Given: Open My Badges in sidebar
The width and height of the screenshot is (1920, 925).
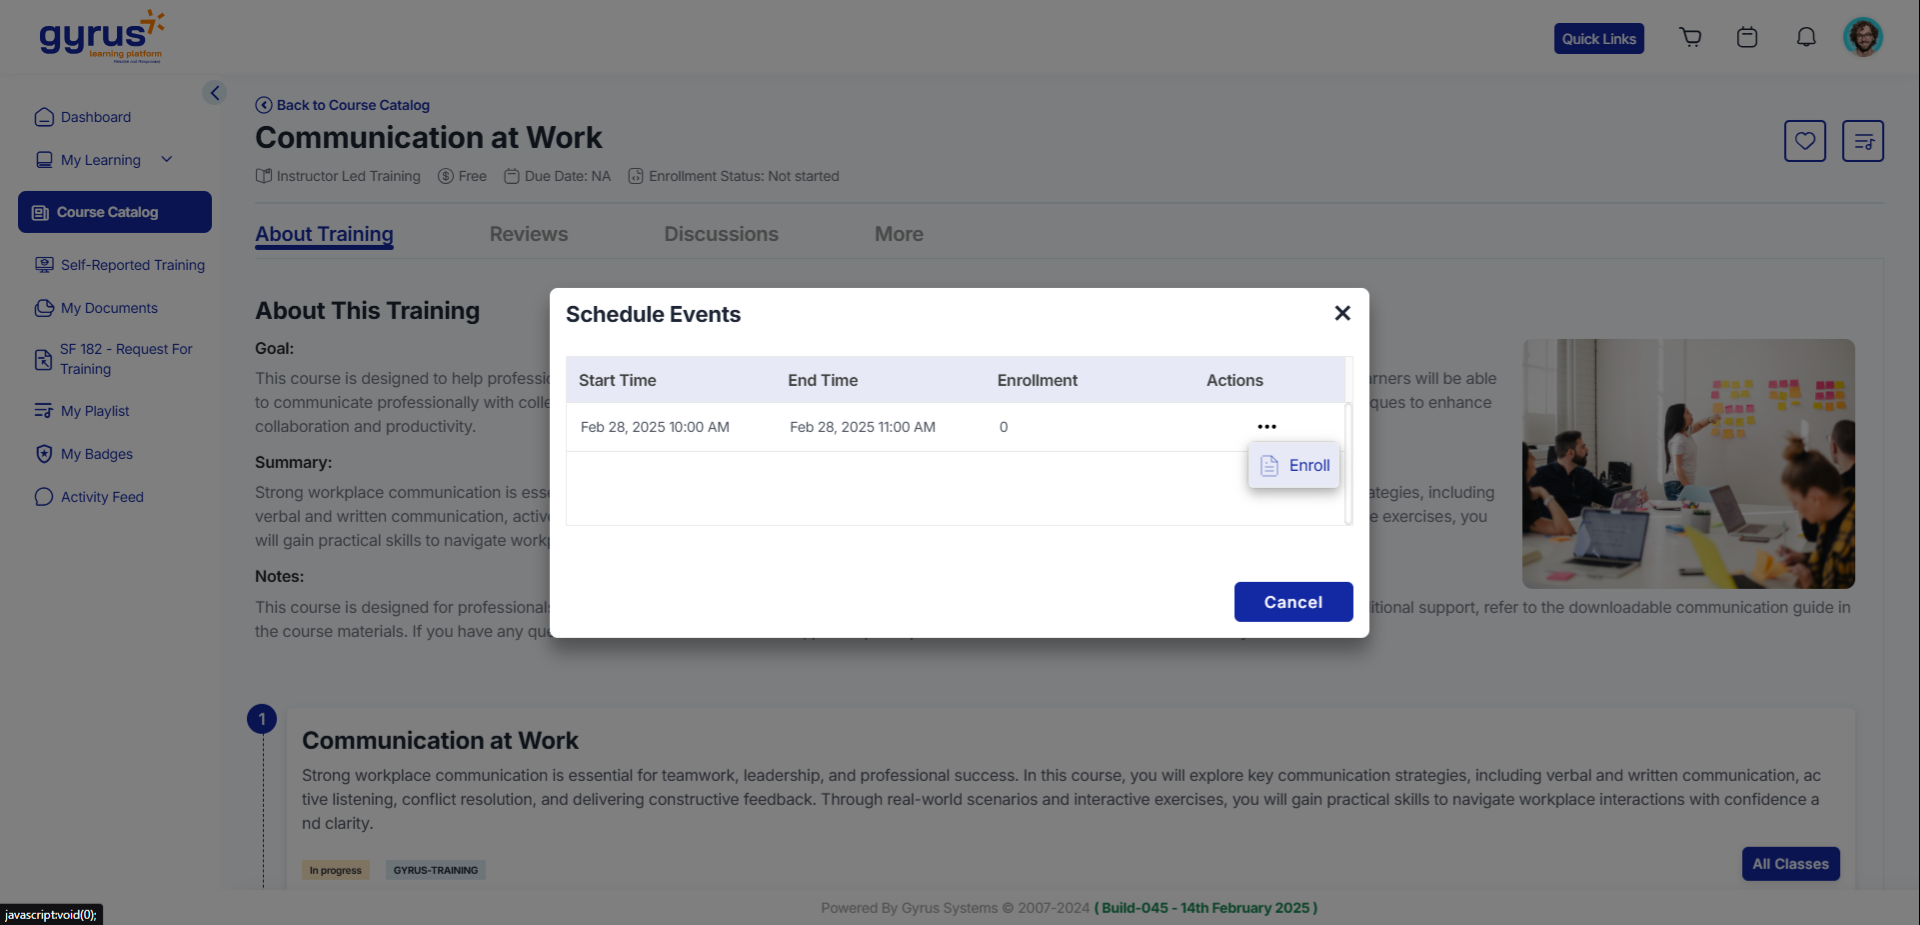Looking at the screenshot, I should click(96, 454).
